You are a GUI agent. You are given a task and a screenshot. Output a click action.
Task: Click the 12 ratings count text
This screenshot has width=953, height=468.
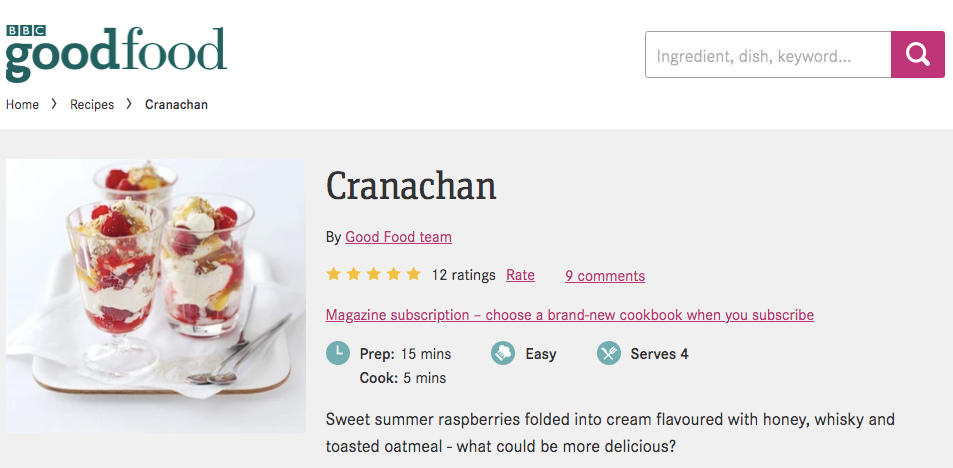tap(463, 275)
